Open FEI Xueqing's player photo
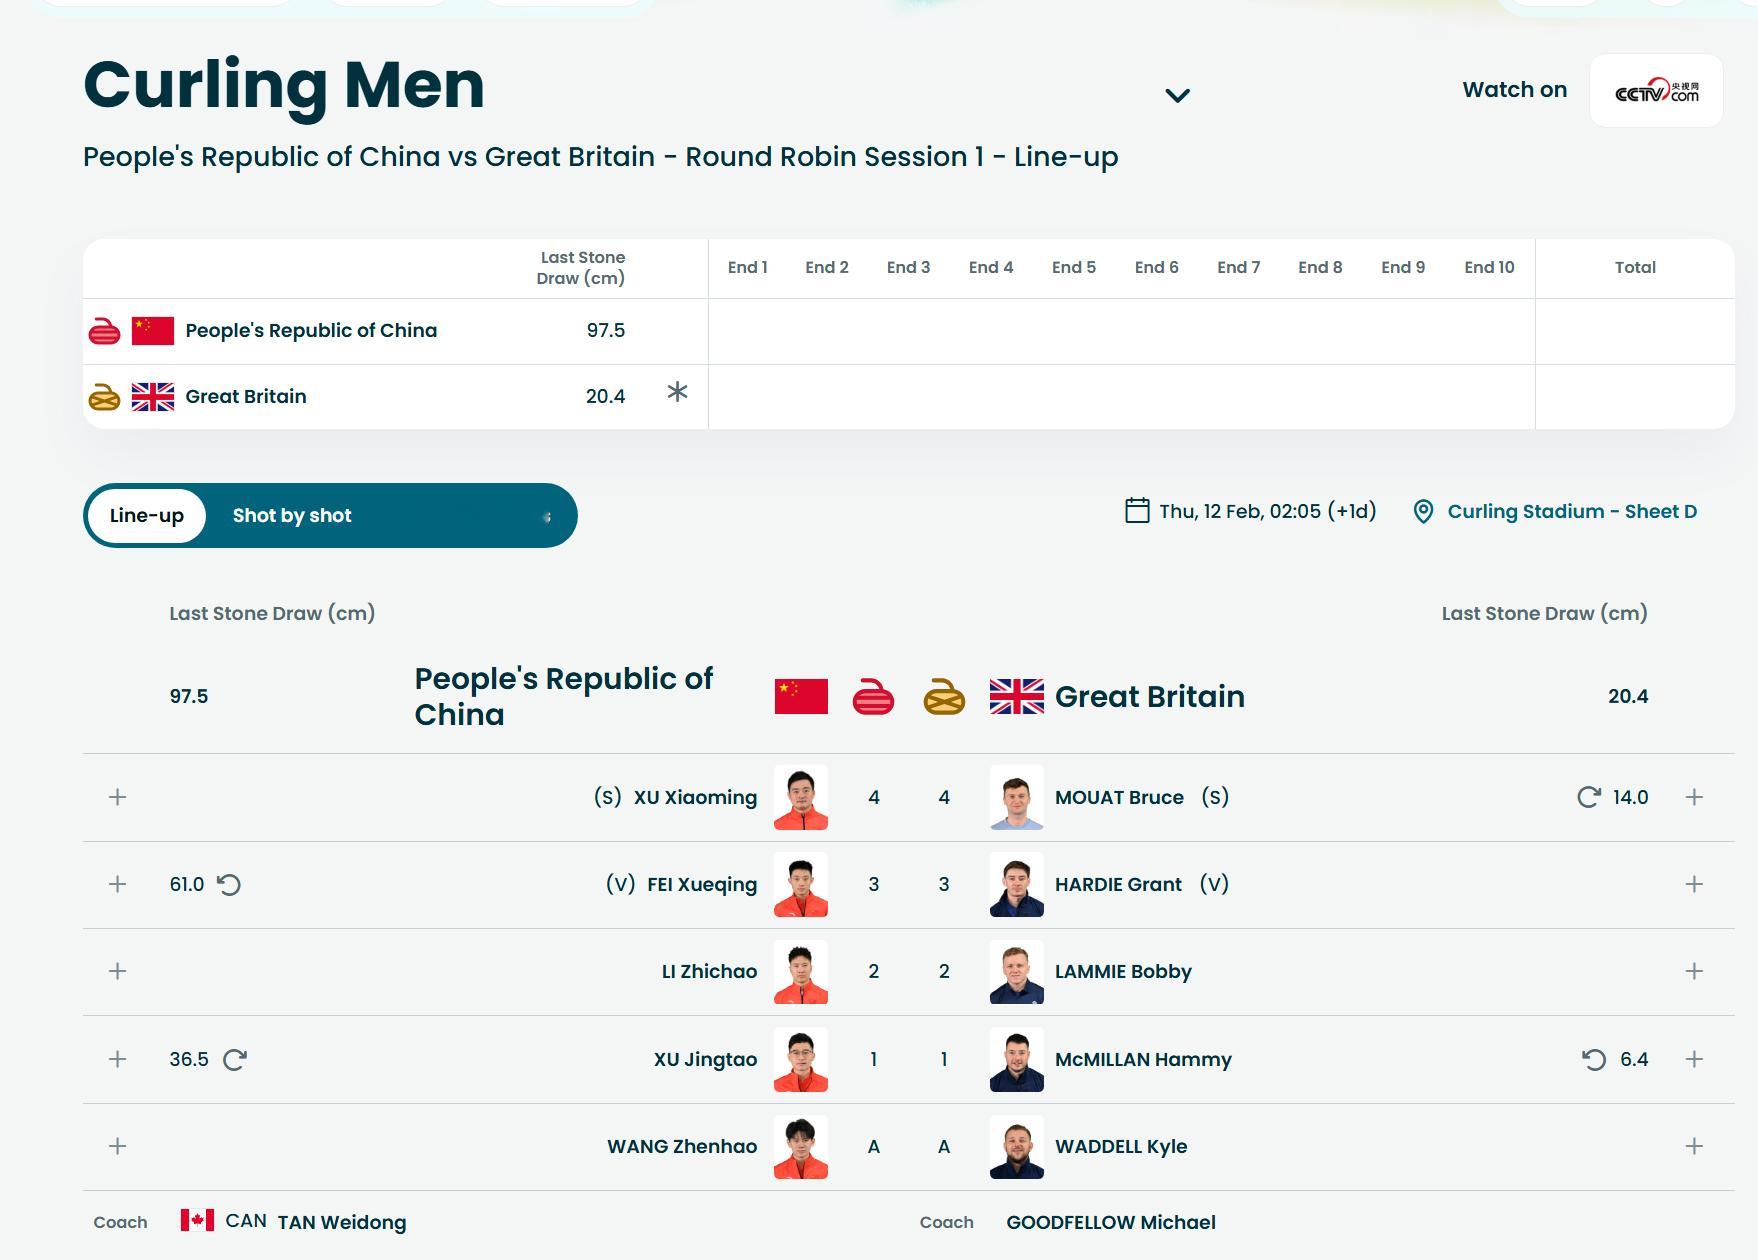The width and height of the screenshot is (1758, 1260). click(801, 884)
